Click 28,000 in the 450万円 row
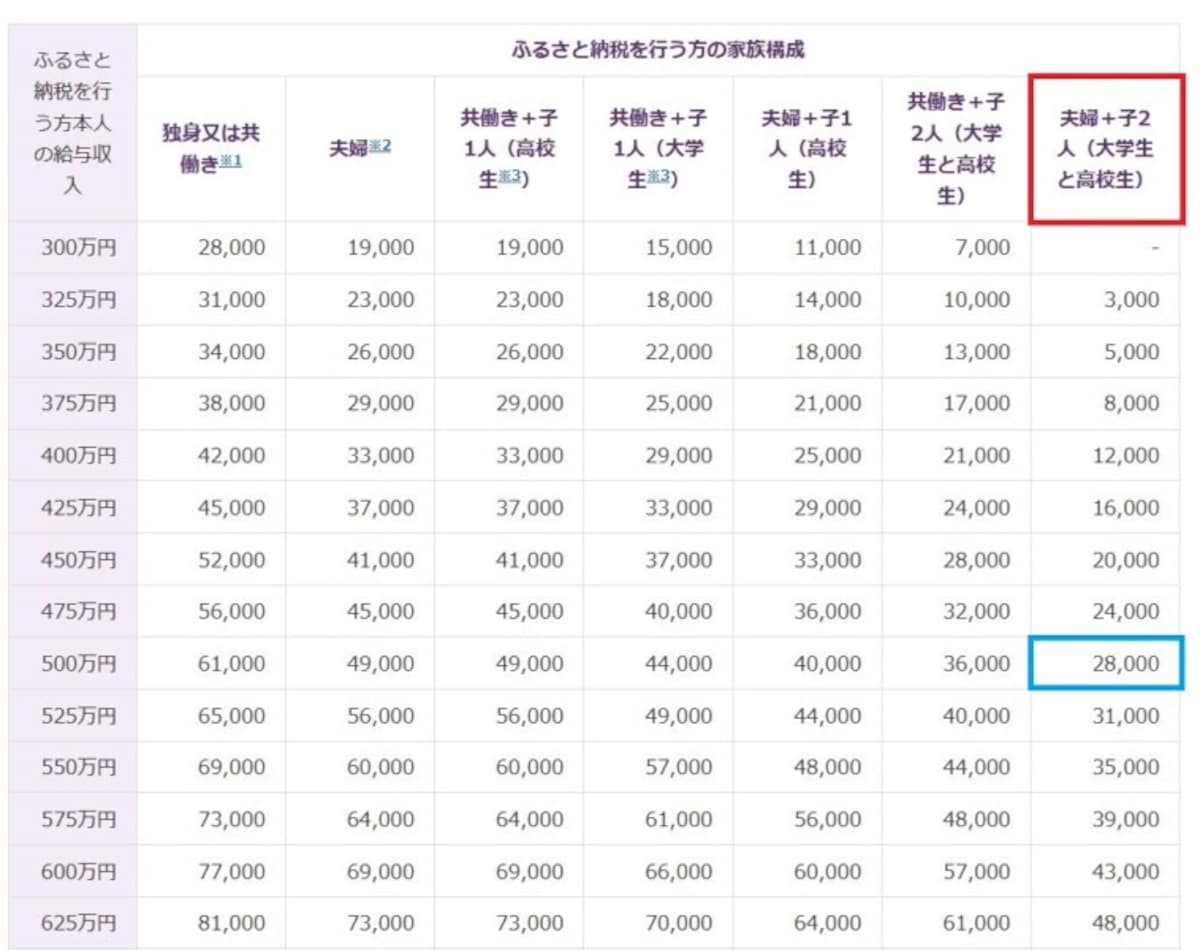 coord(976,560)
